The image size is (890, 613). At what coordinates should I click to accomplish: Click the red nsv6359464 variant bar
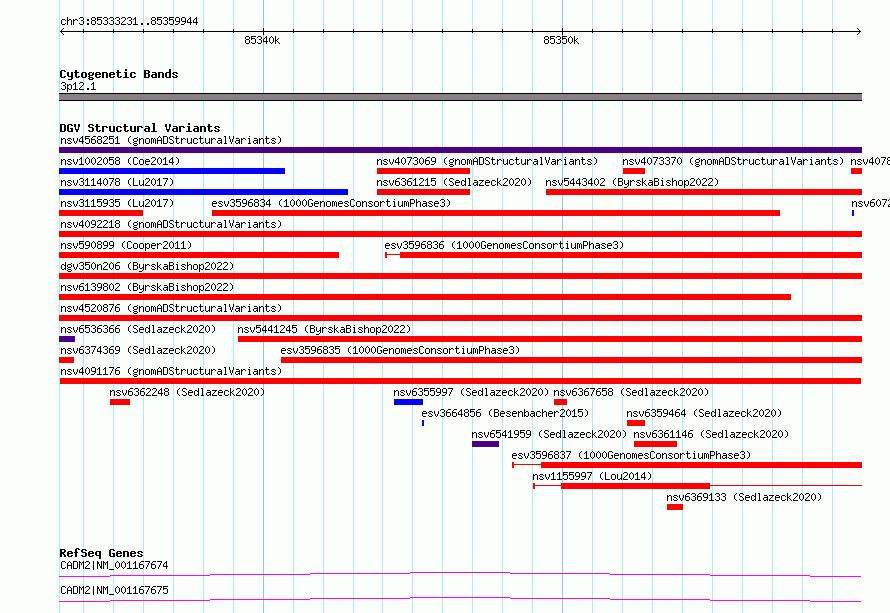pyautogui.click(x=636, y=423)
